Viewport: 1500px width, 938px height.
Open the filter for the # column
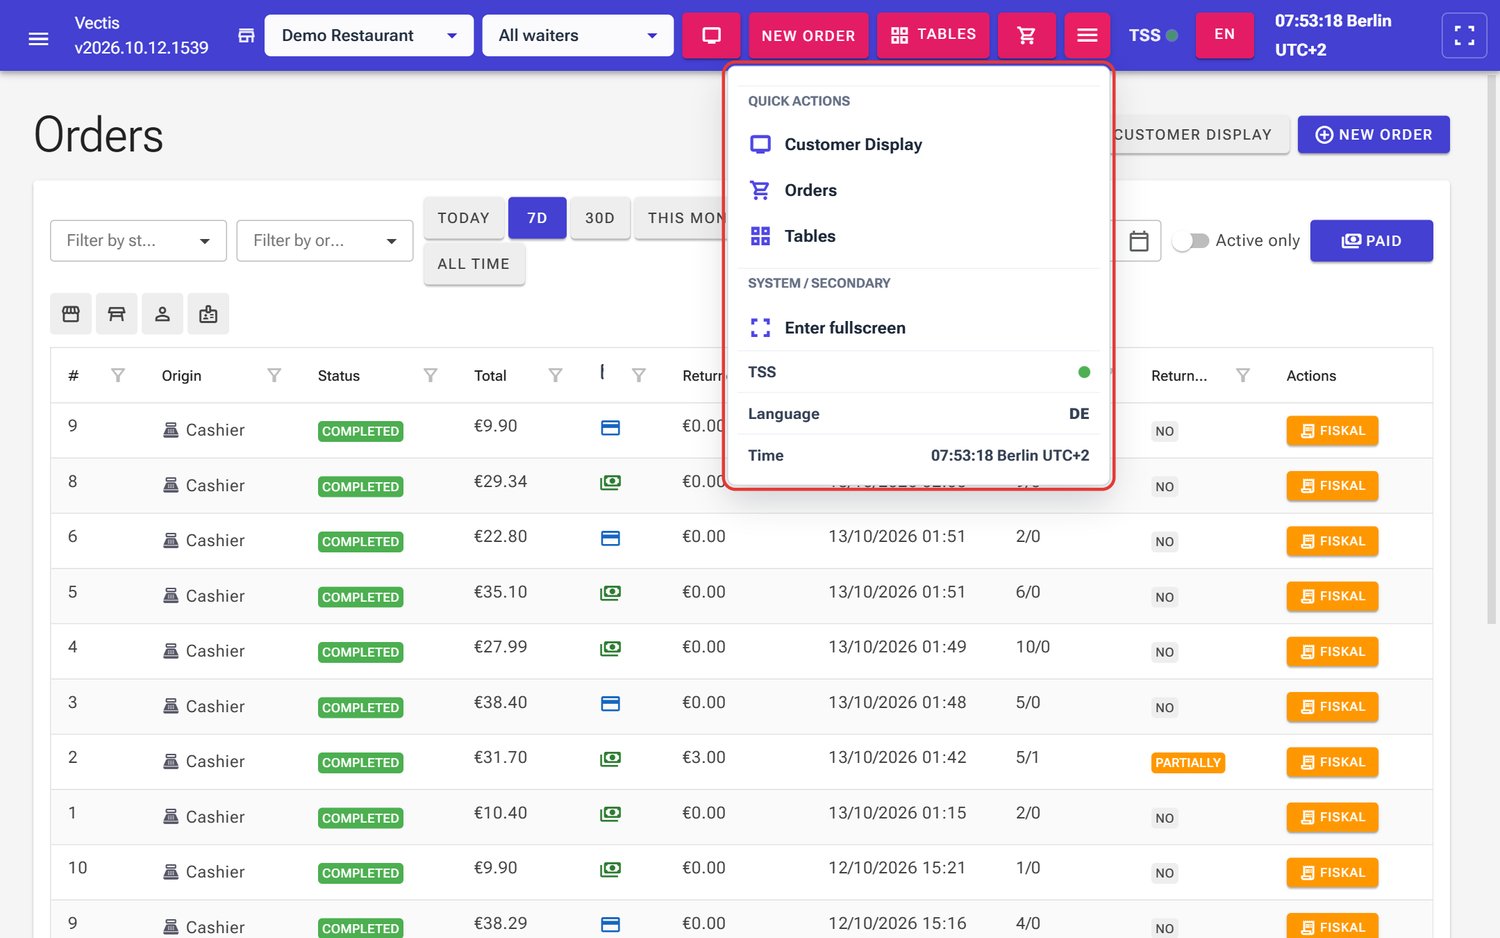(x=118, y=376)
